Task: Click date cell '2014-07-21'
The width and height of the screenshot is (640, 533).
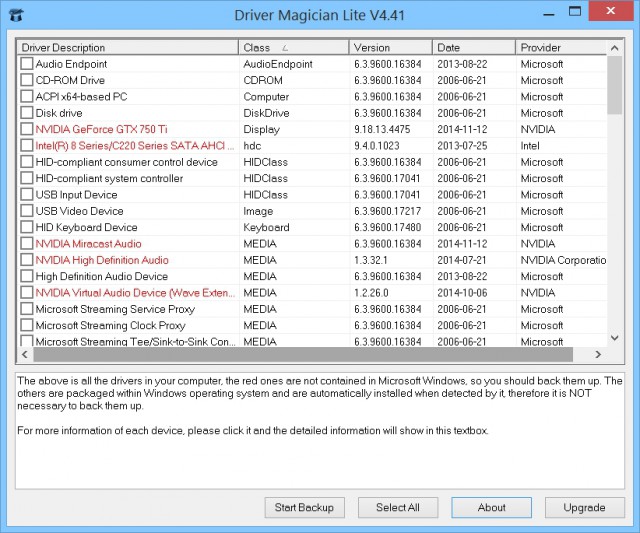Action: coord(462,260)
